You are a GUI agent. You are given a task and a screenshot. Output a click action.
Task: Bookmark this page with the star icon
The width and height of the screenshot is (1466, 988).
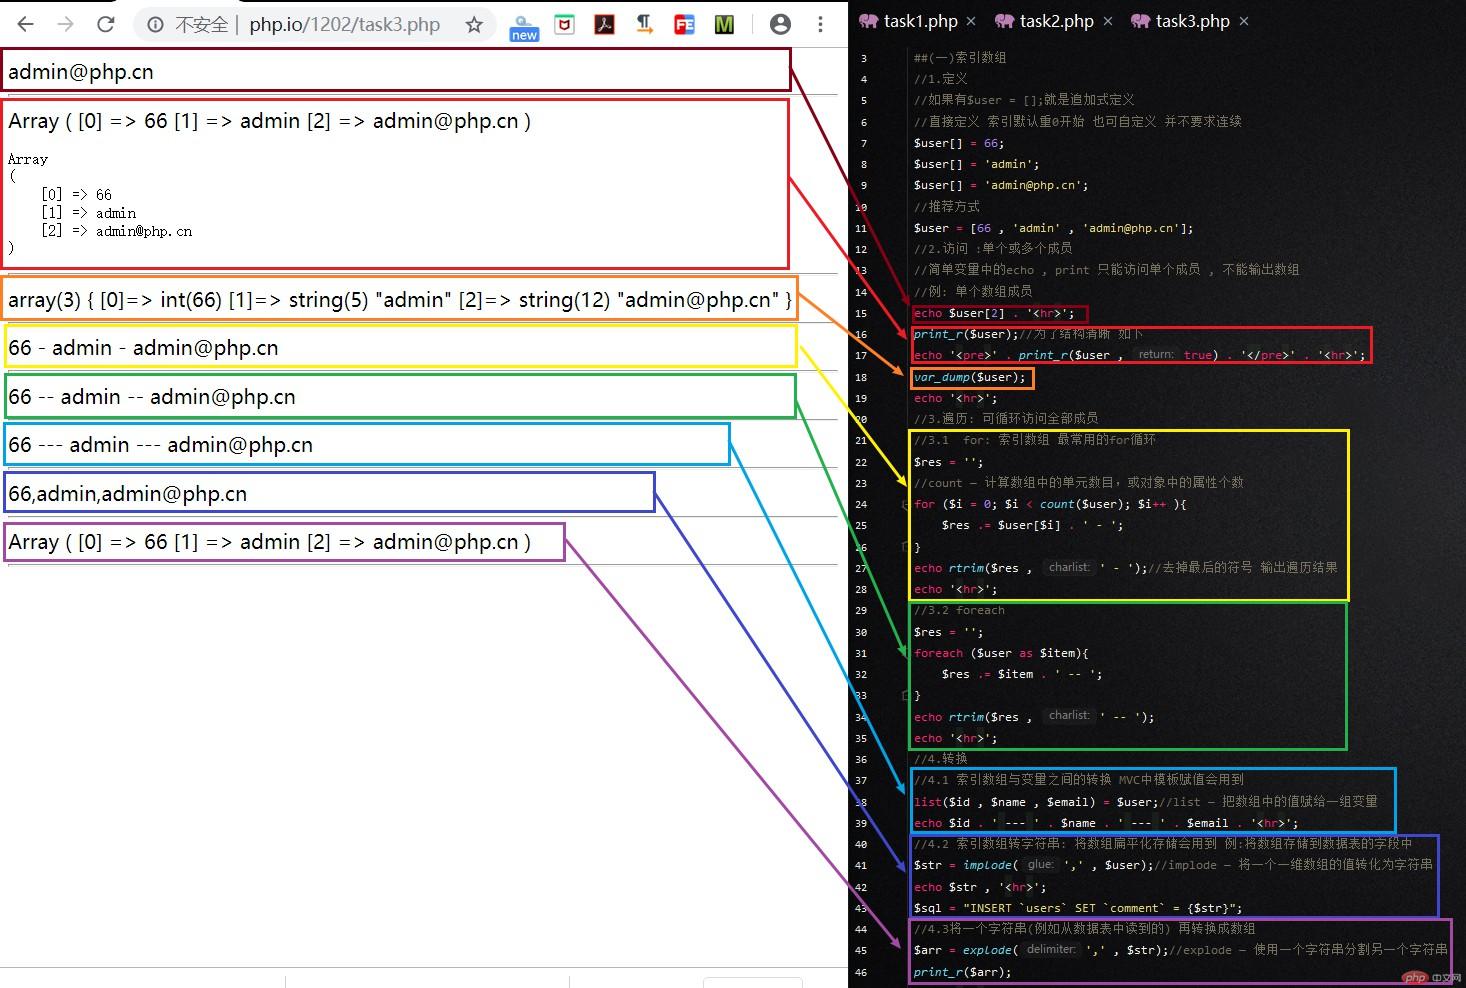(474, 24)
